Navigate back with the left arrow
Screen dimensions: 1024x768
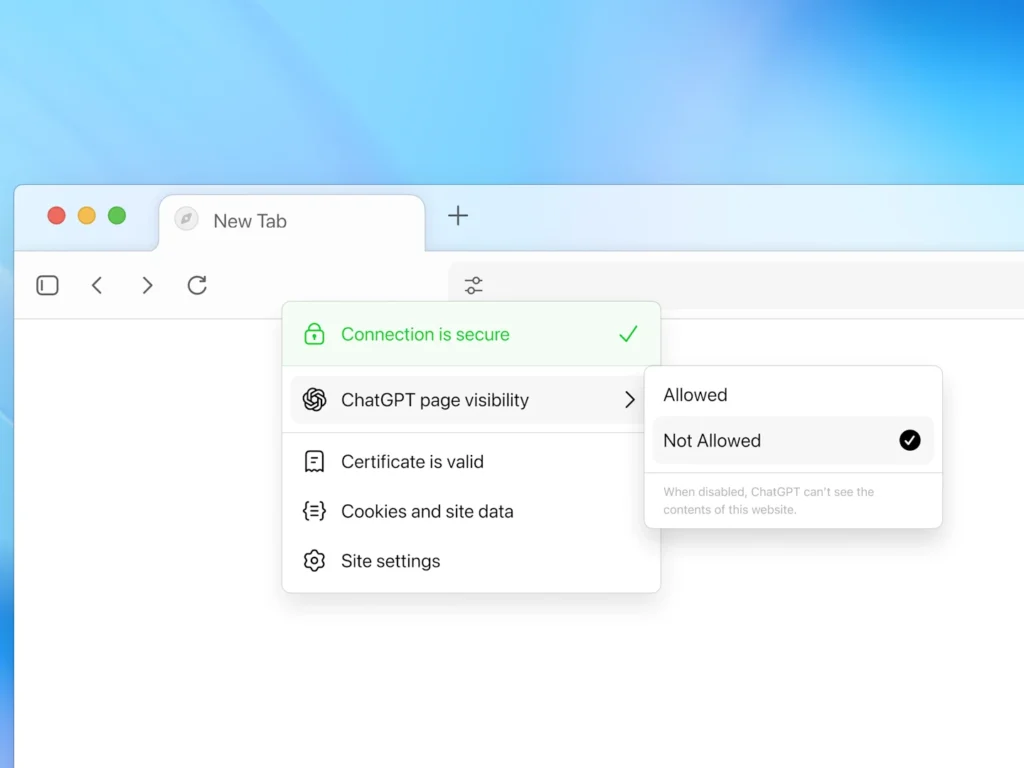97,285
